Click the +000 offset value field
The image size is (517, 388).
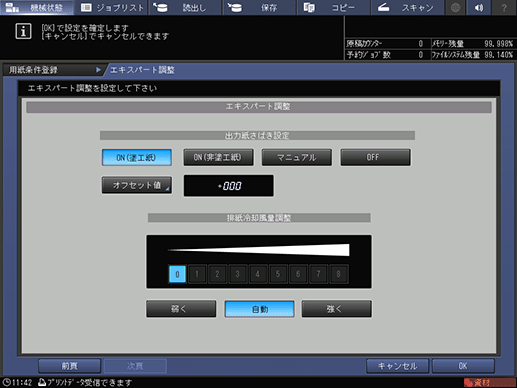tap(229, 186)
